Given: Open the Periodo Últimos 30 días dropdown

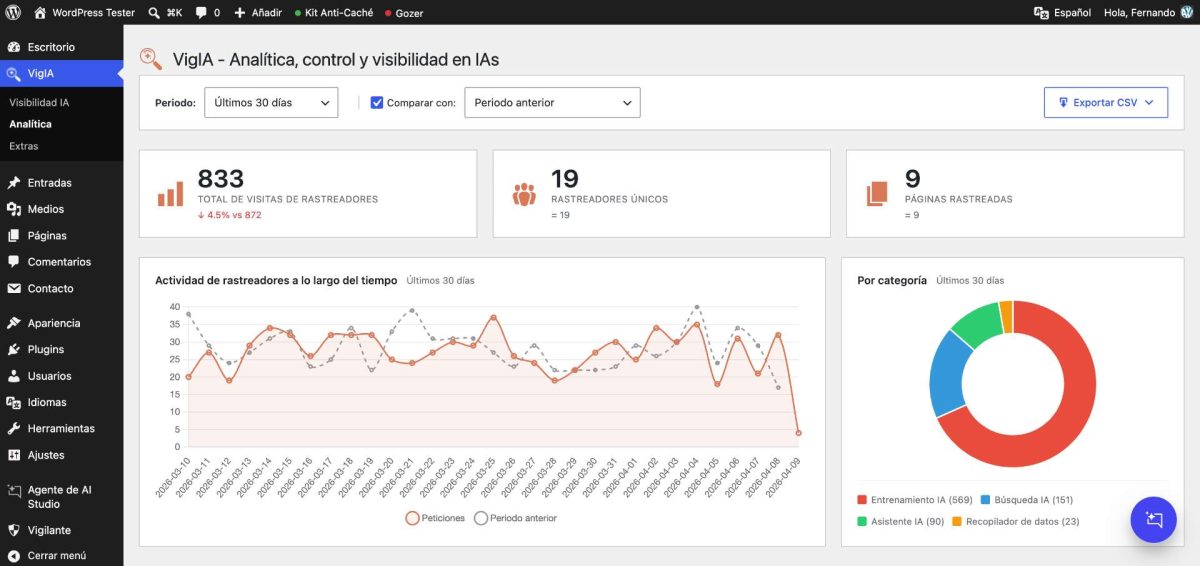Looking at the screenshot, I should click(x=271, y=103).
